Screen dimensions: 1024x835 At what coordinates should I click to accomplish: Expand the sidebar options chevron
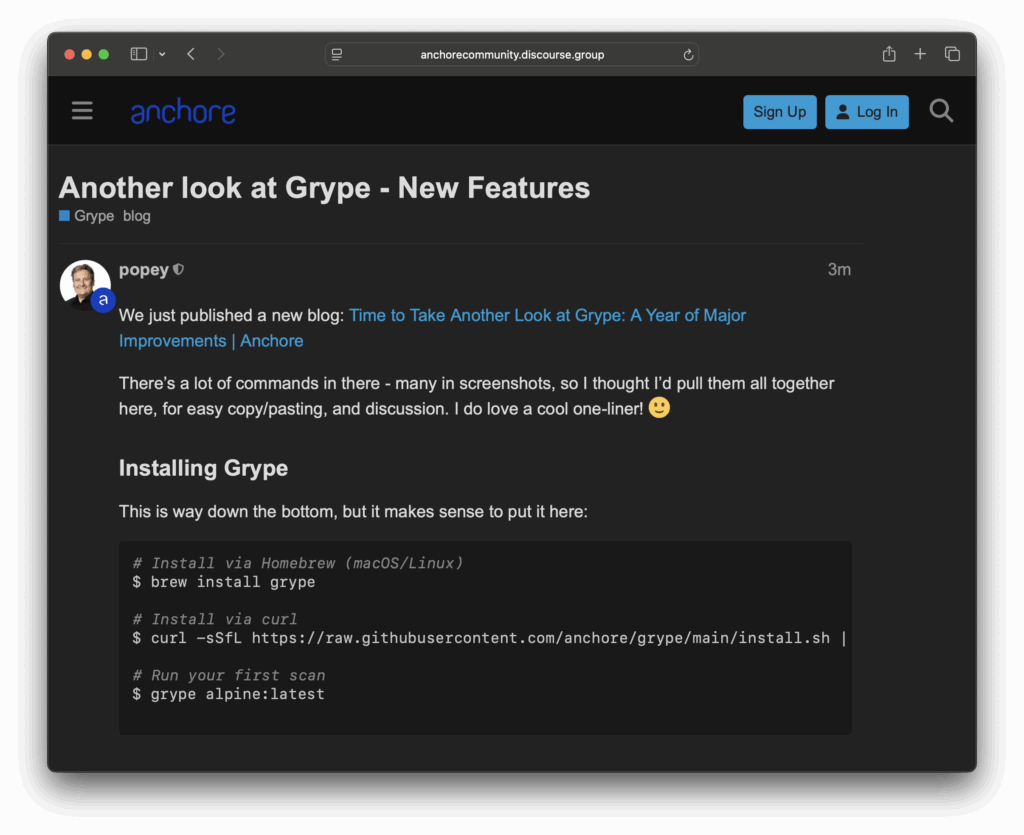point(162,55)
